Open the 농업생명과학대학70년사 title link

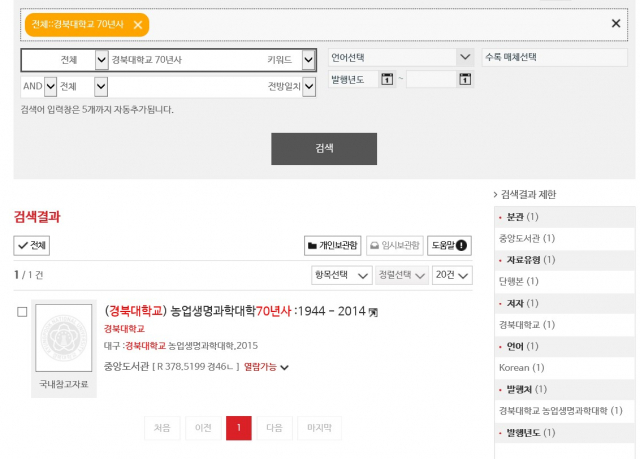(236, 311)
